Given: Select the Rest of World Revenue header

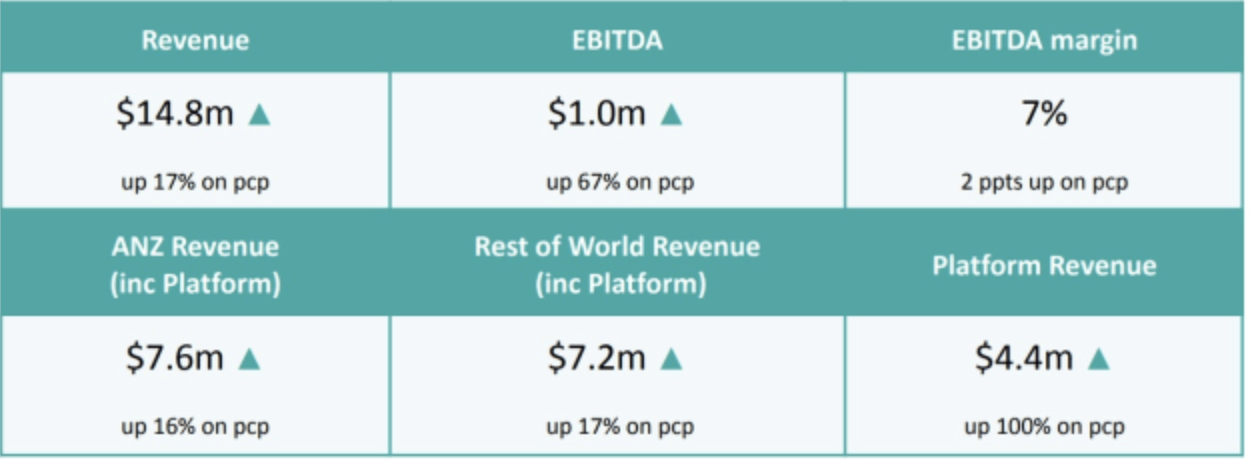Looking at the screenshot, I should click(618, 264).
